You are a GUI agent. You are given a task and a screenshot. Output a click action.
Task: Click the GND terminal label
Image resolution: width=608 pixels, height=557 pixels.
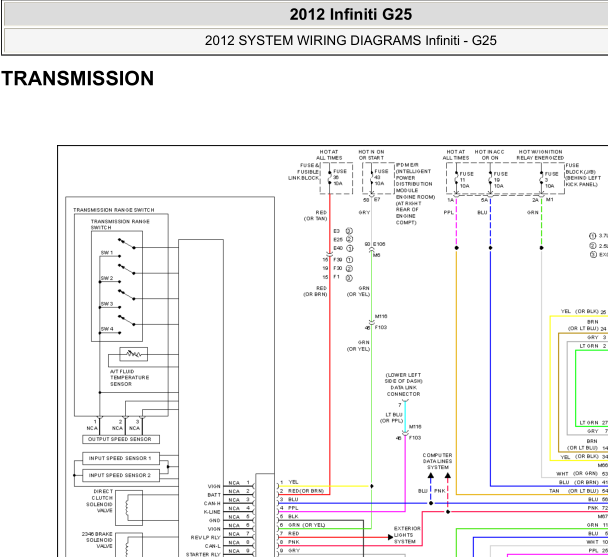tap(215, 521)
